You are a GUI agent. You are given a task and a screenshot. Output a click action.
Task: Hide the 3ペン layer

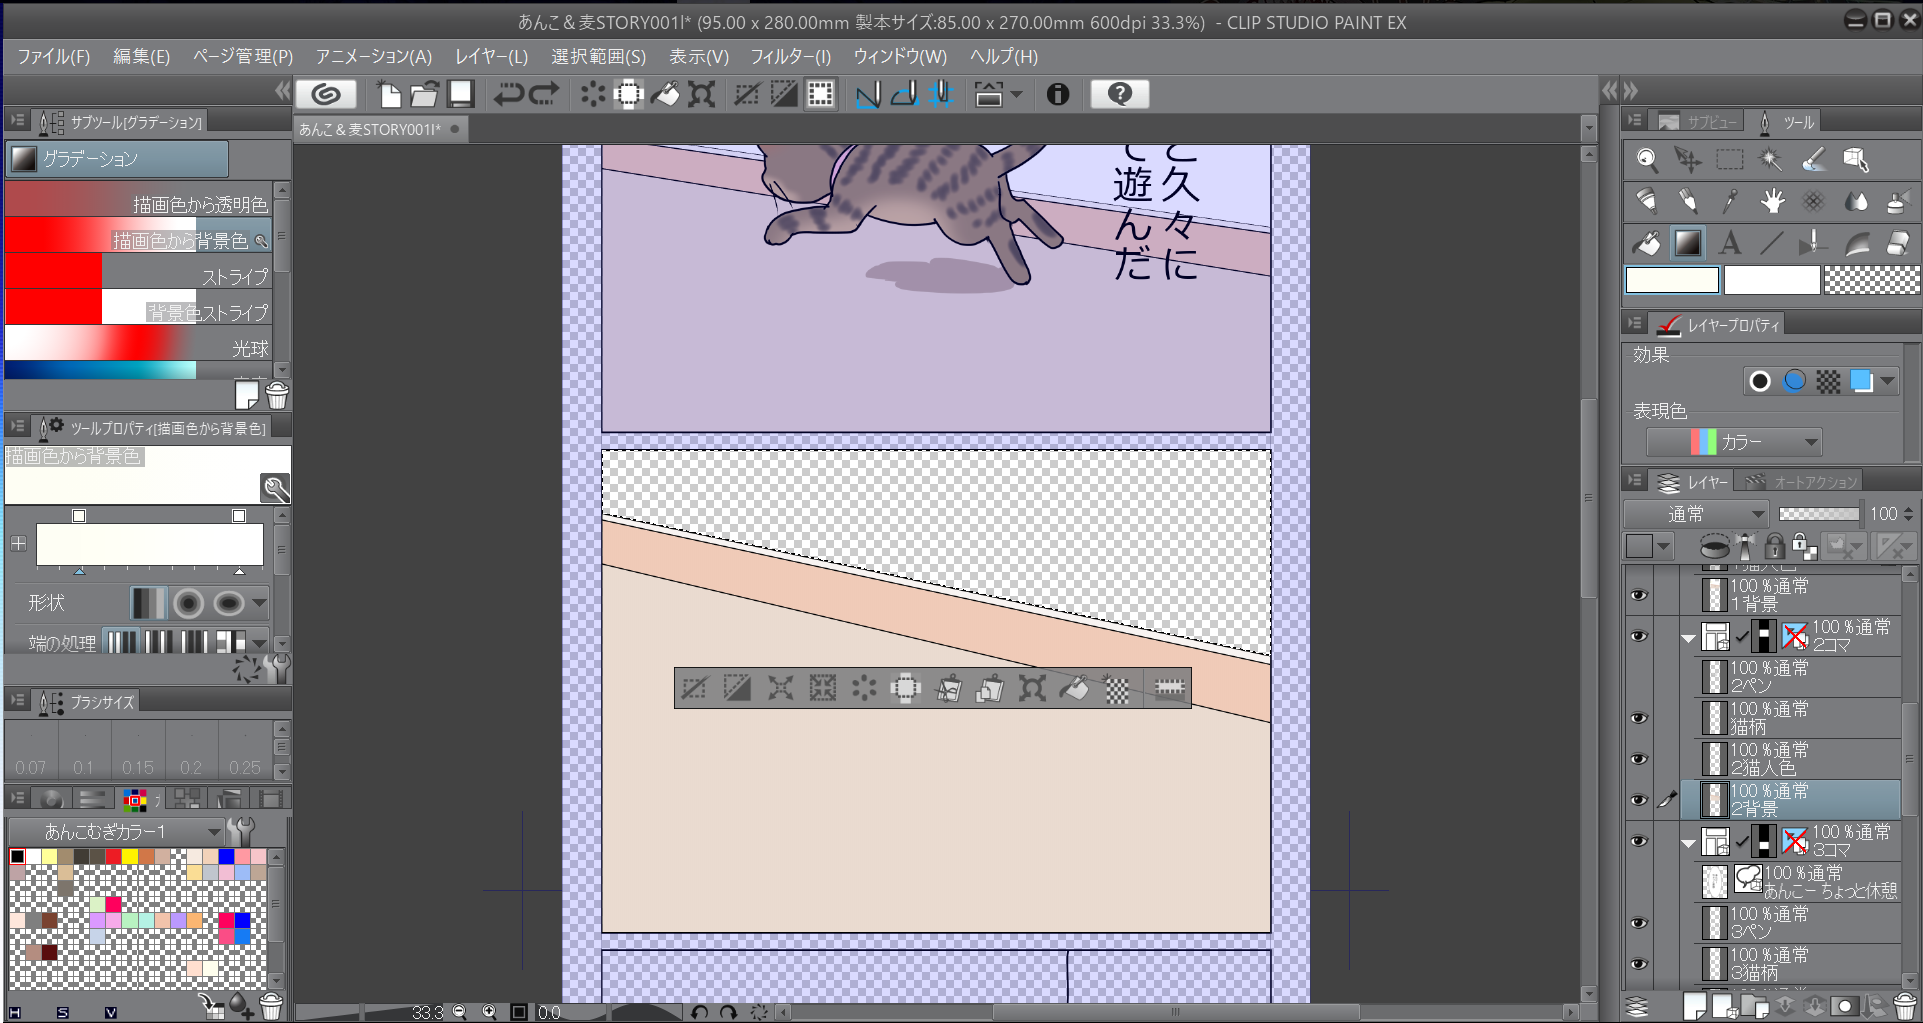click(x=1638, y=923)
